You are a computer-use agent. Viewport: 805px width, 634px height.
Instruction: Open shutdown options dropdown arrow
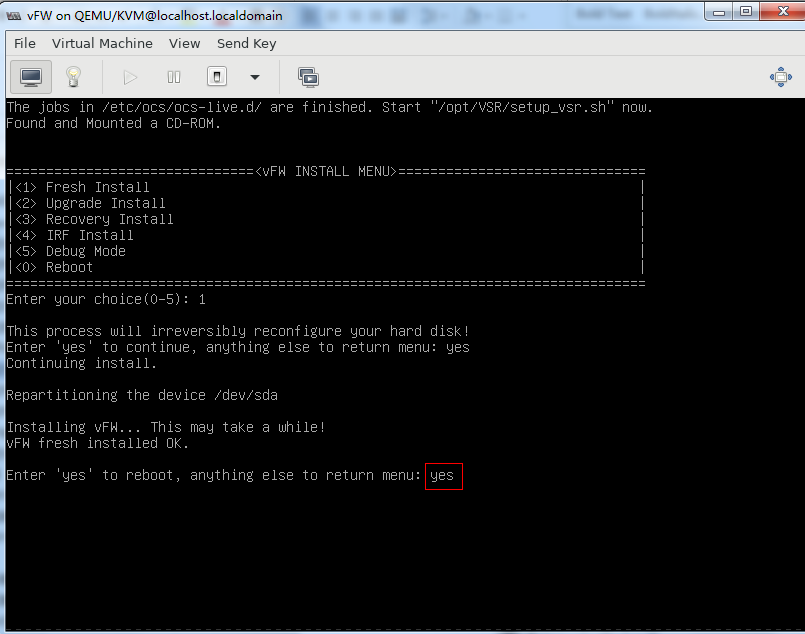(255, 78)
